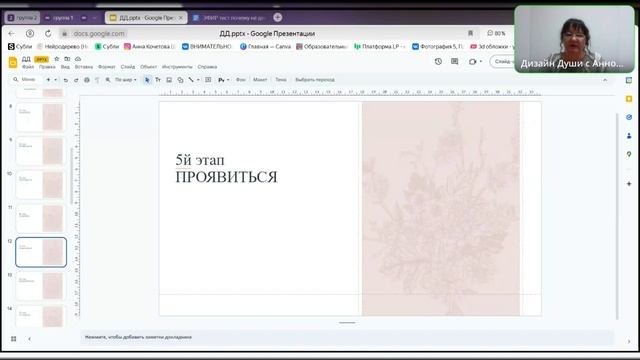Open the Maps side panel icon
The width and height of the screenshot is (640, 360).
(629, 154)
